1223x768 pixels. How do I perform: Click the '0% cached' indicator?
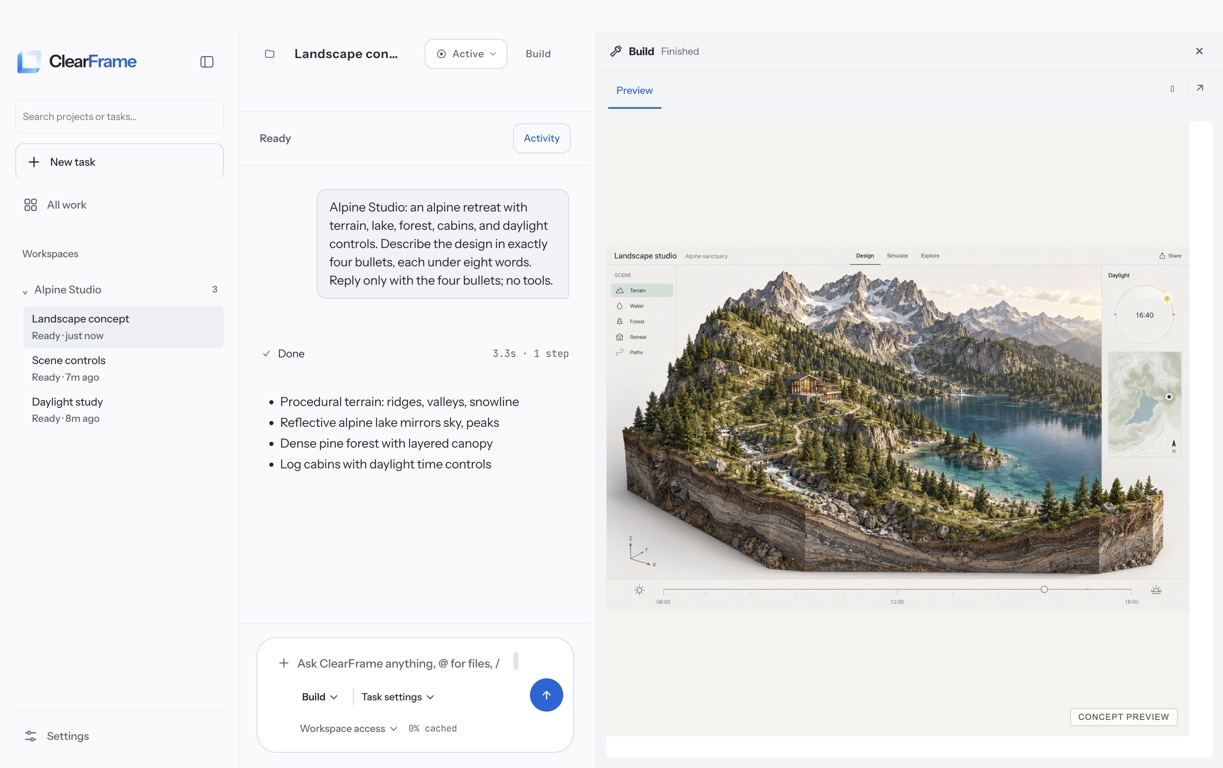tap(432, 729)
